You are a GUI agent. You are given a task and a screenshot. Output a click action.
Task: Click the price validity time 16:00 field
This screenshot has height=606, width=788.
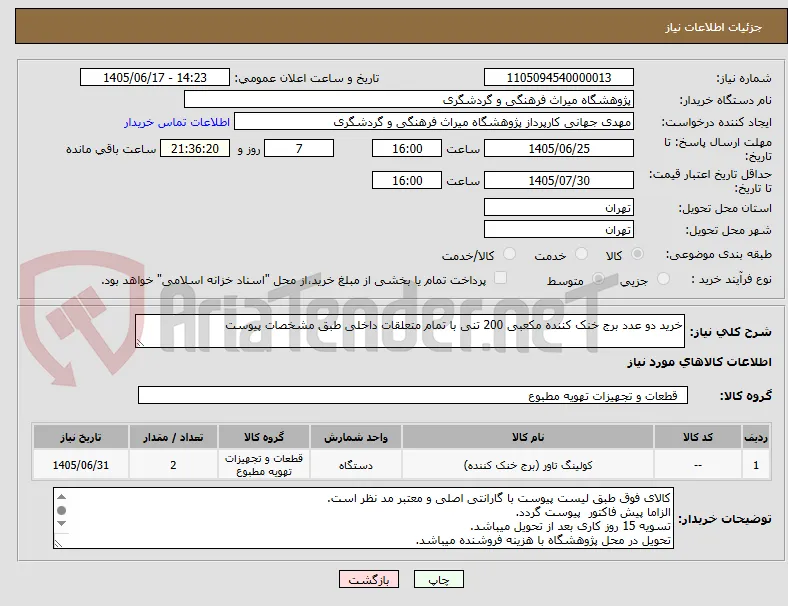pos(407,180)
